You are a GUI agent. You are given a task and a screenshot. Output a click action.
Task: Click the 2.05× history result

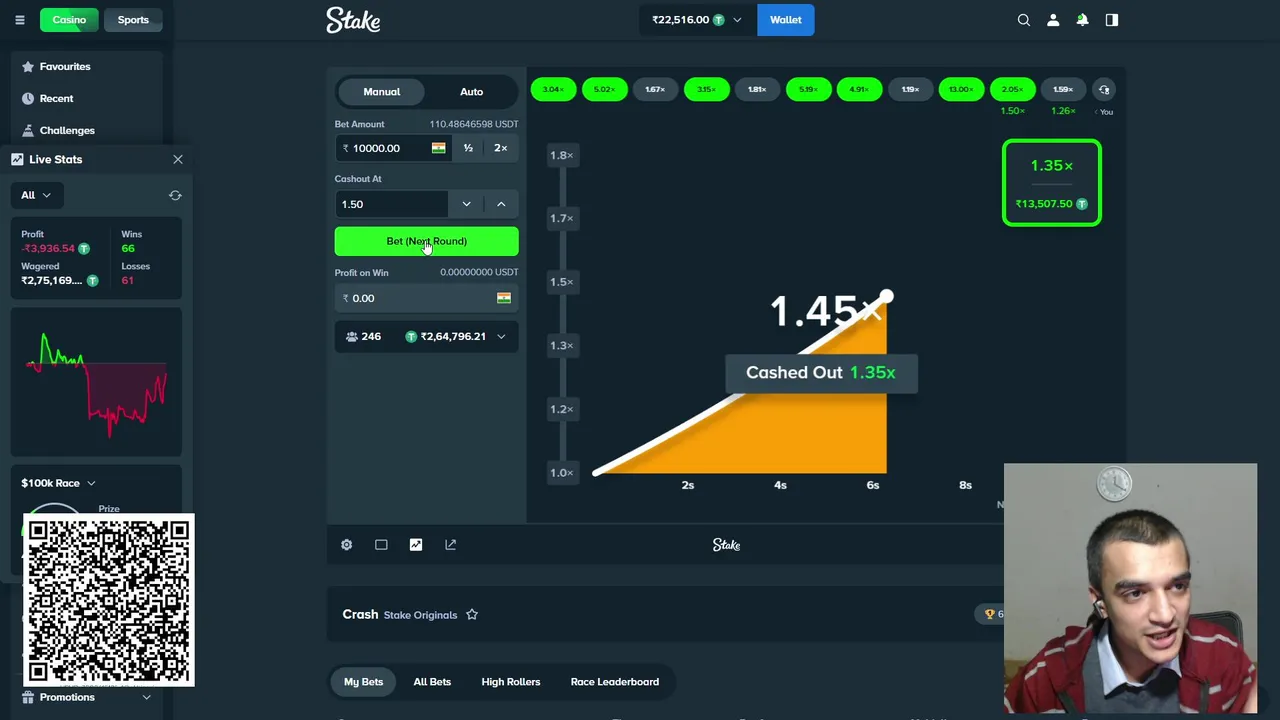(x=1012, y=90)
